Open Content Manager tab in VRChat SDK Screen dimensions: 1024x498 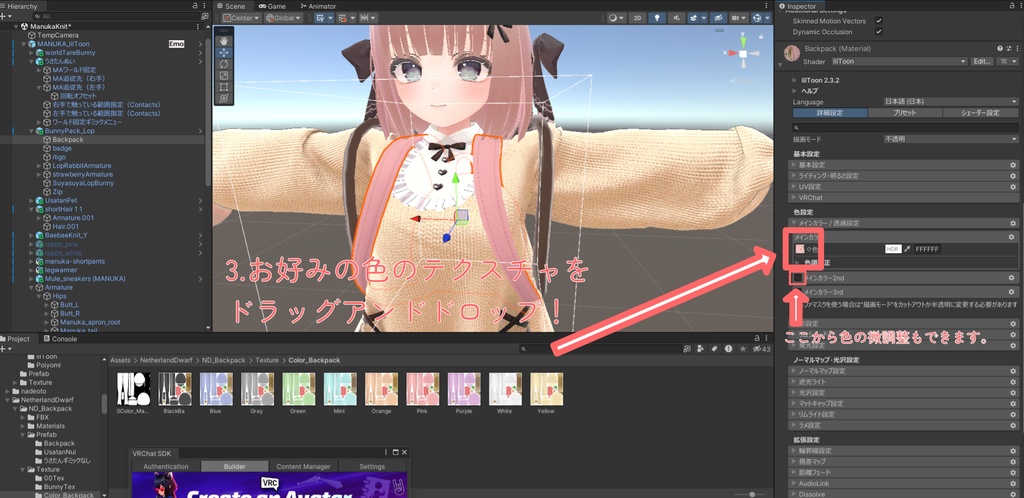[x=303, y=467]
